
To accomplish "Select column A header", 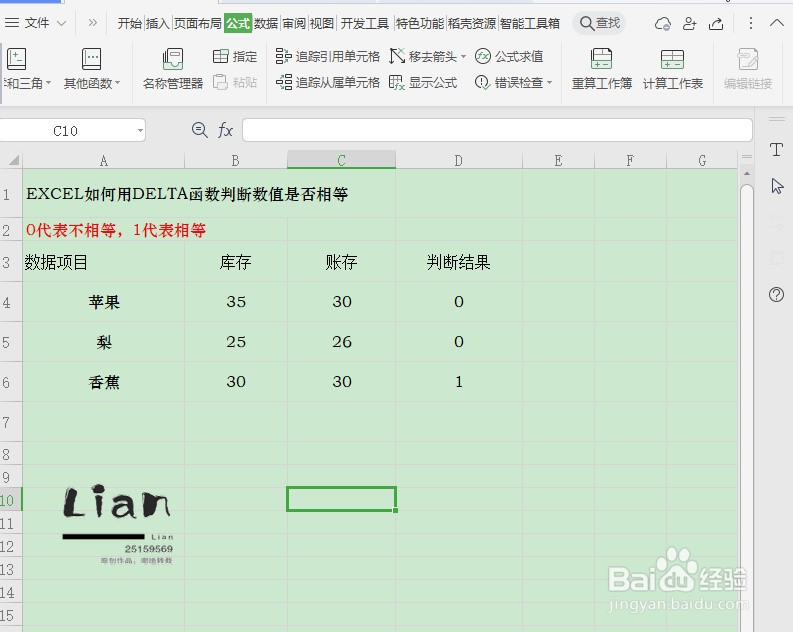I will [104, 160].
